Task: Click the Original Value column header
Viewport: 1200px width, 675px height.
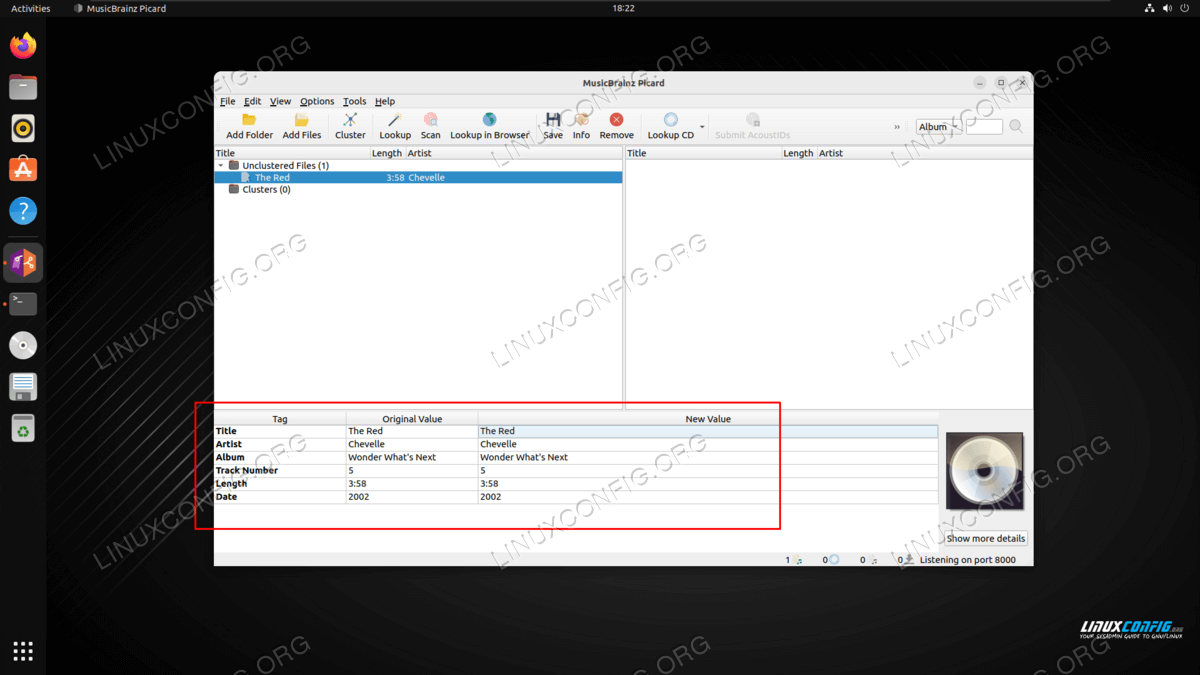Action: (412, 419)
